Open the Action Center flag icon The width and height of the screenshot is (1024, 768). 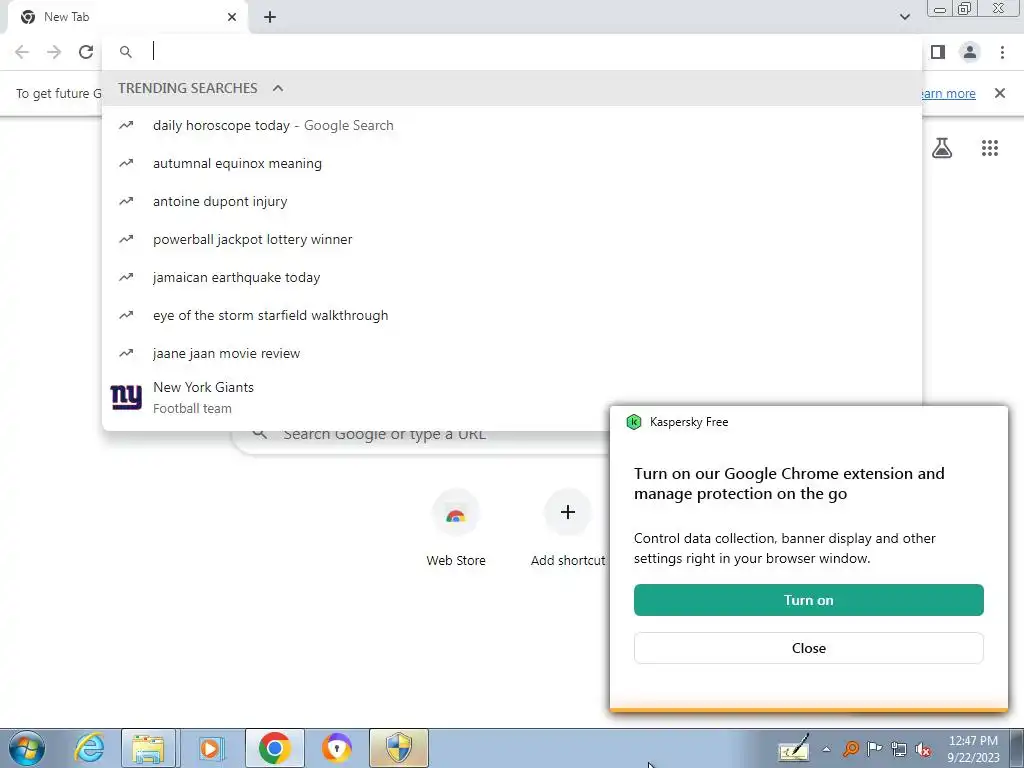(x=874, y=748)
